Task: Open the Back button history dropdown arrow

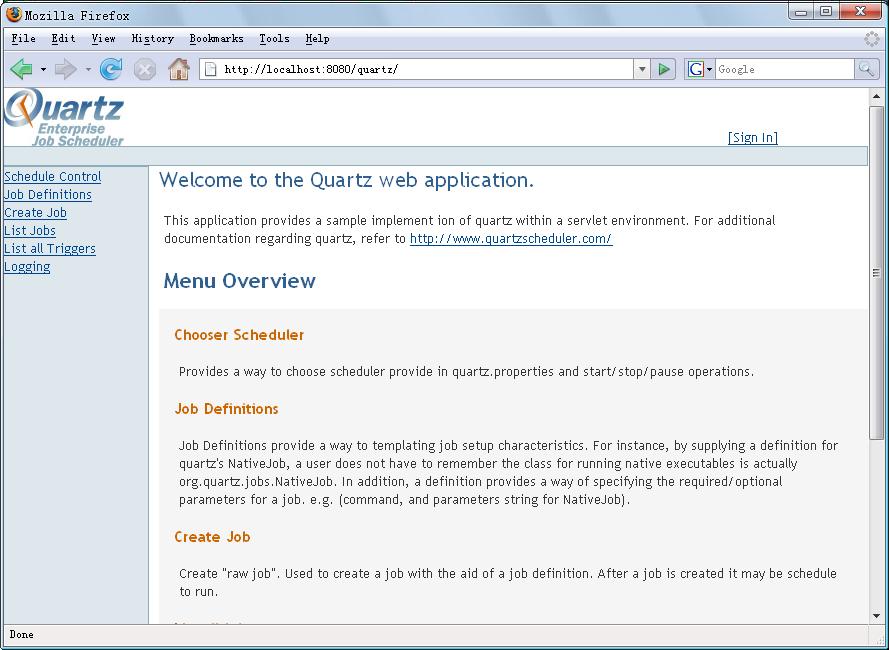Action: point(43,69)
